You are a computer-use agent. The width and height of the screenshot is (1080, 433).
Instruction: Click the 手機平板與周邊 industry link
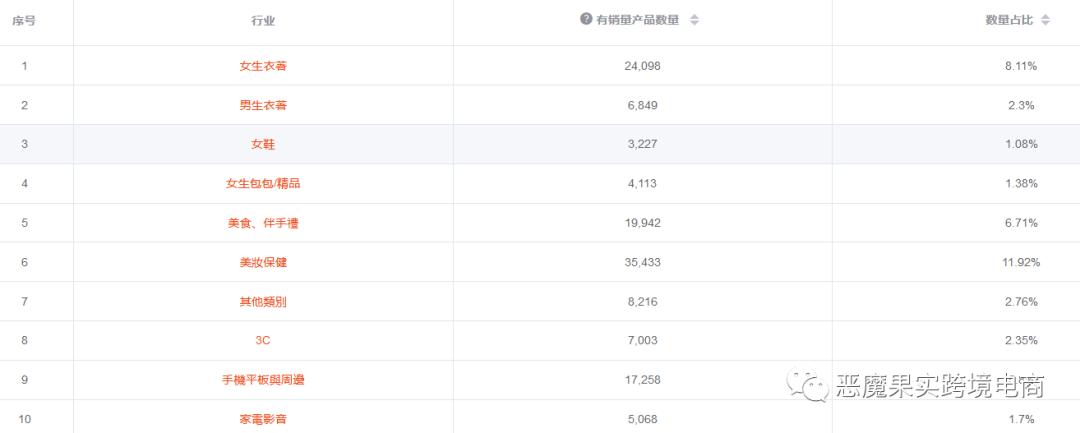[263, 380]
